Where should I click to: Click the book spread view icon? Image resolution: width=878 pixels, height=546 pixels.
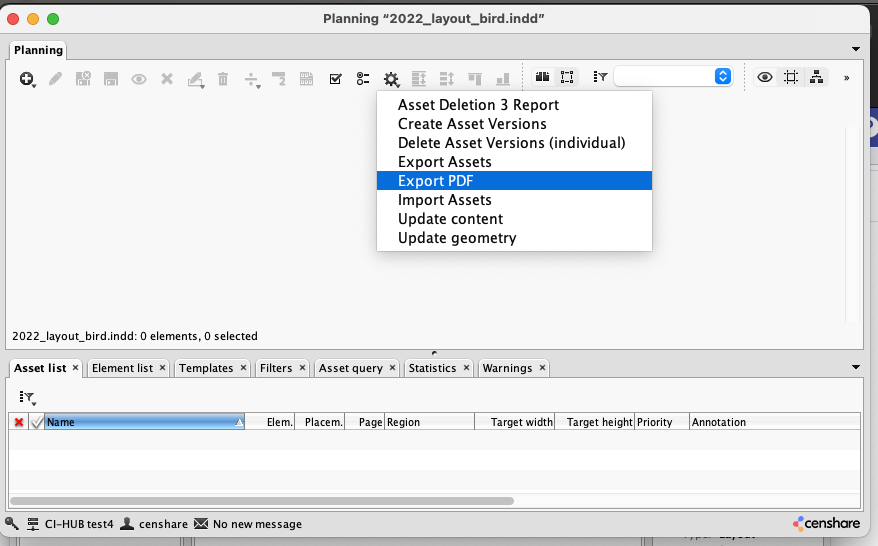point(543,77)
